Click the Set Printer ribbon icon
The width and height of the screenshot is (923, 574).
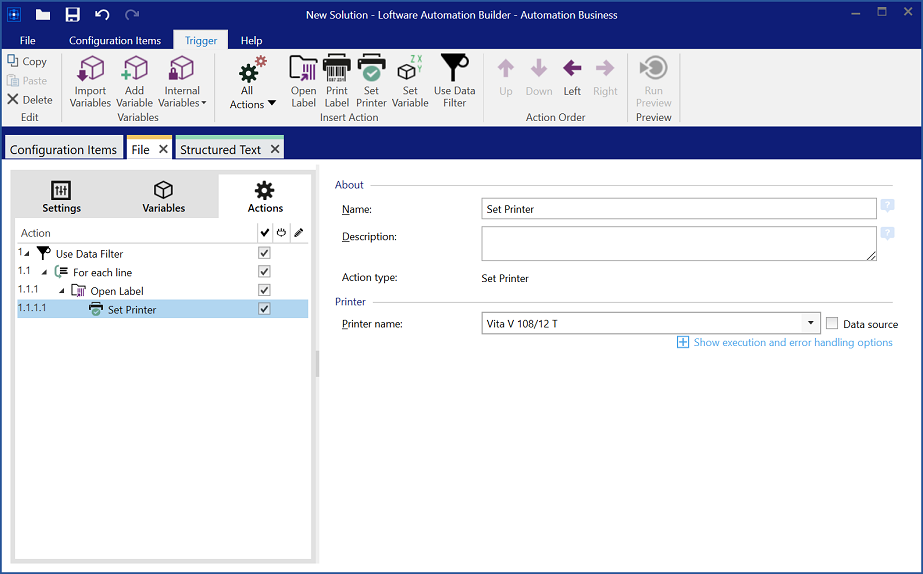371,81
